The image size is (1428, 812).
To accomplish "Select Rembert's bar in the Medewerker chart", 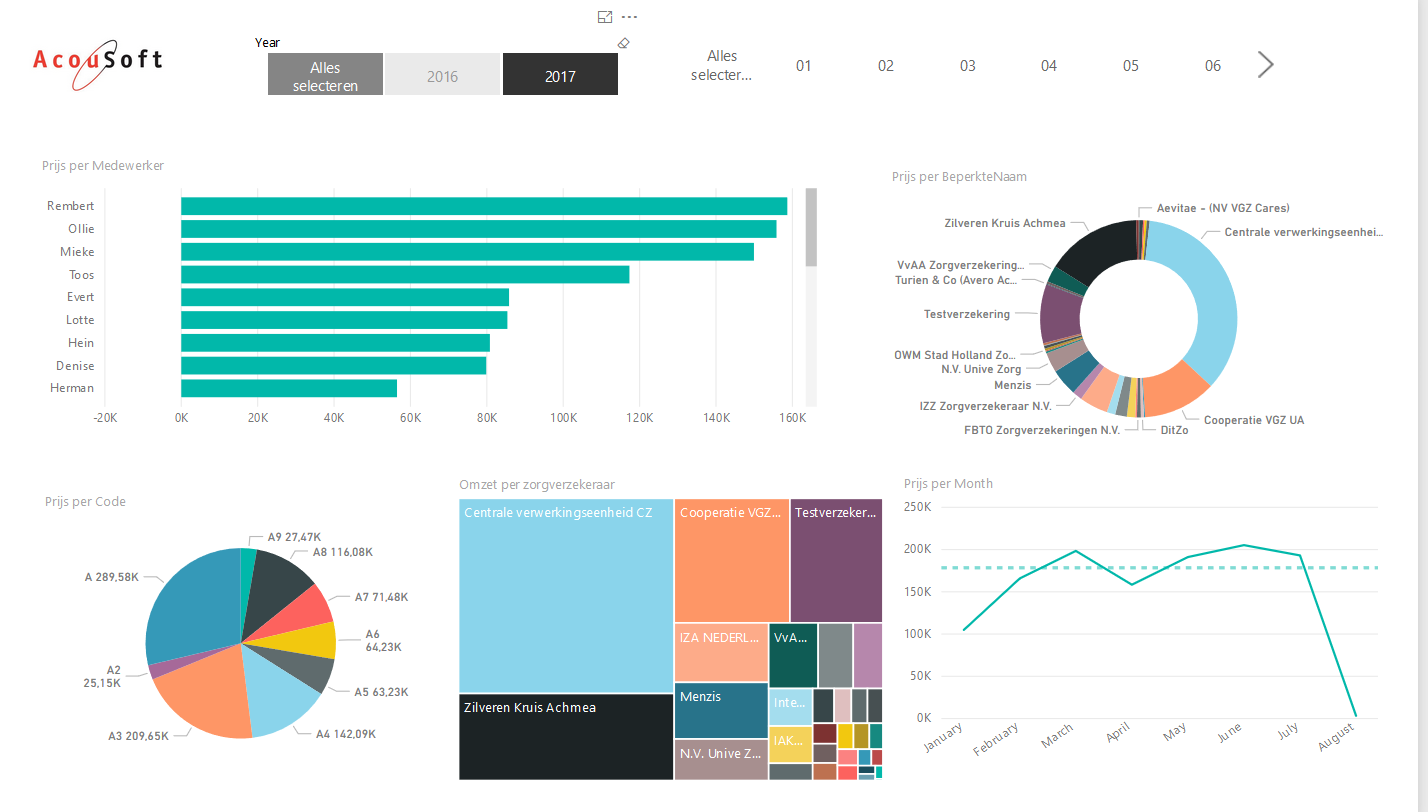I will [484, 206].
